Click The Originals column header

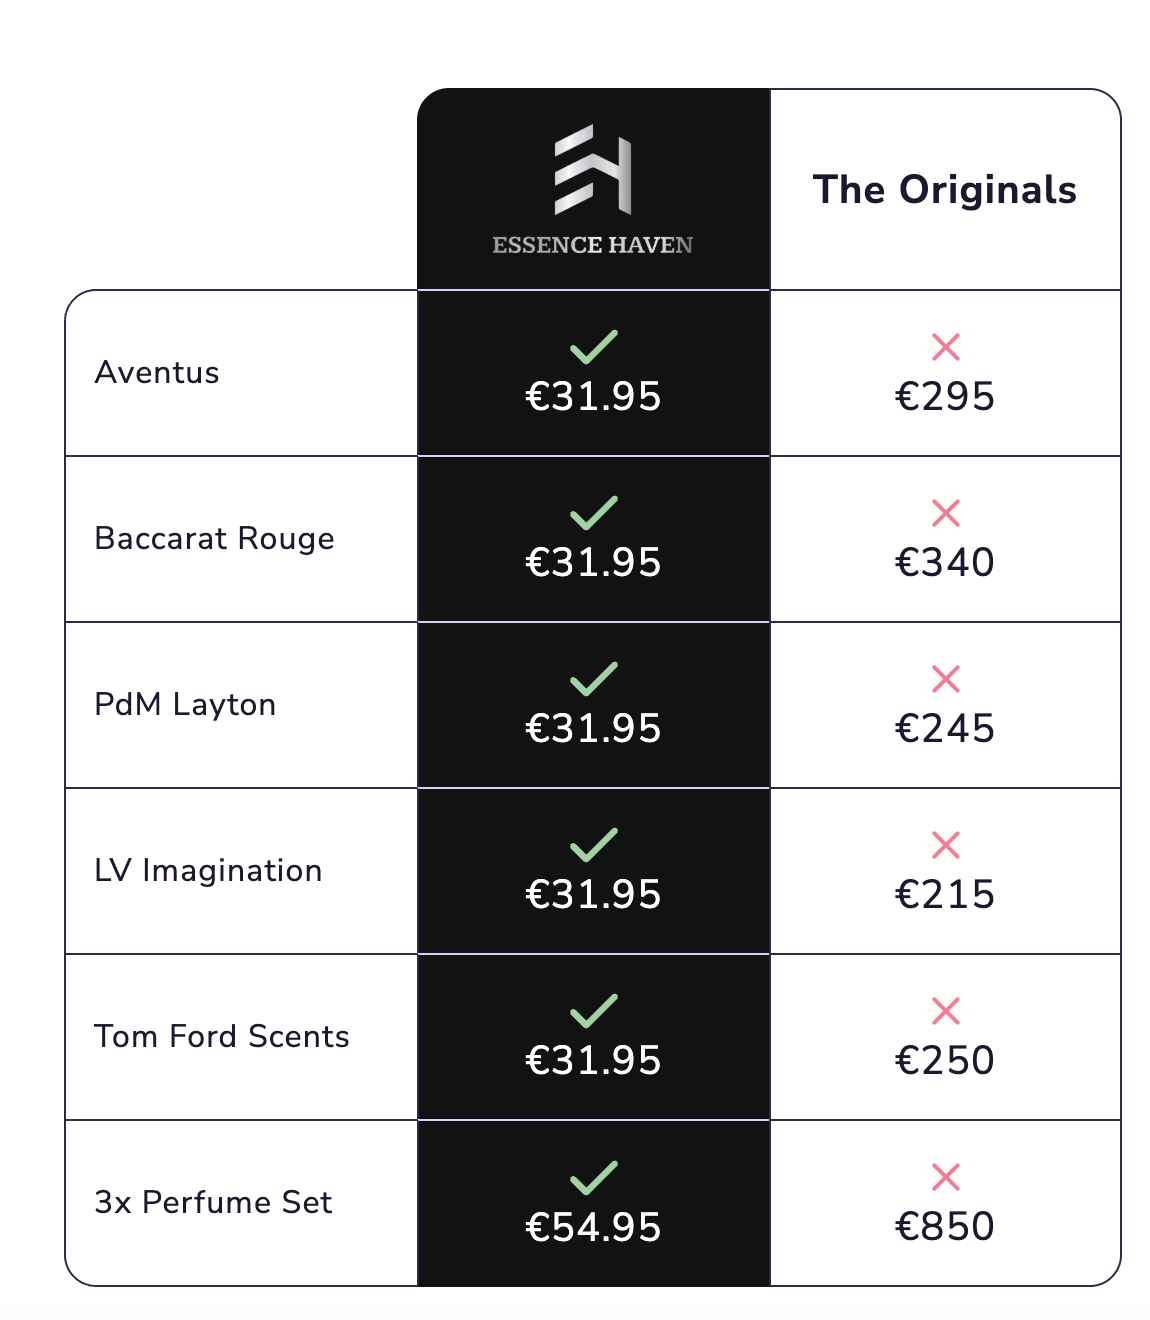[x=944, y=190]
